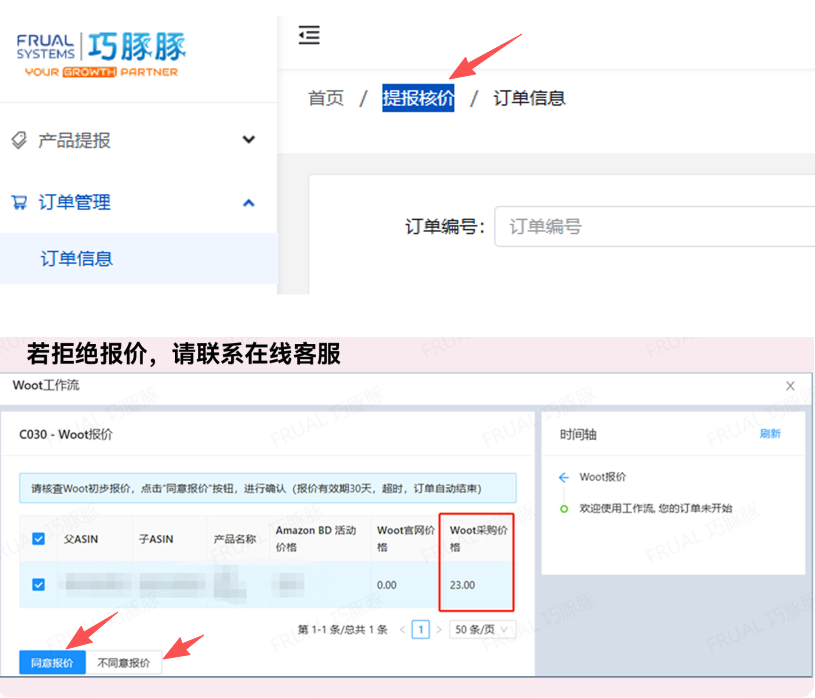The width and height of the screenshot is (815, 698).
Task: Click the 产品提报 tag icon
Action: (19, 141)
